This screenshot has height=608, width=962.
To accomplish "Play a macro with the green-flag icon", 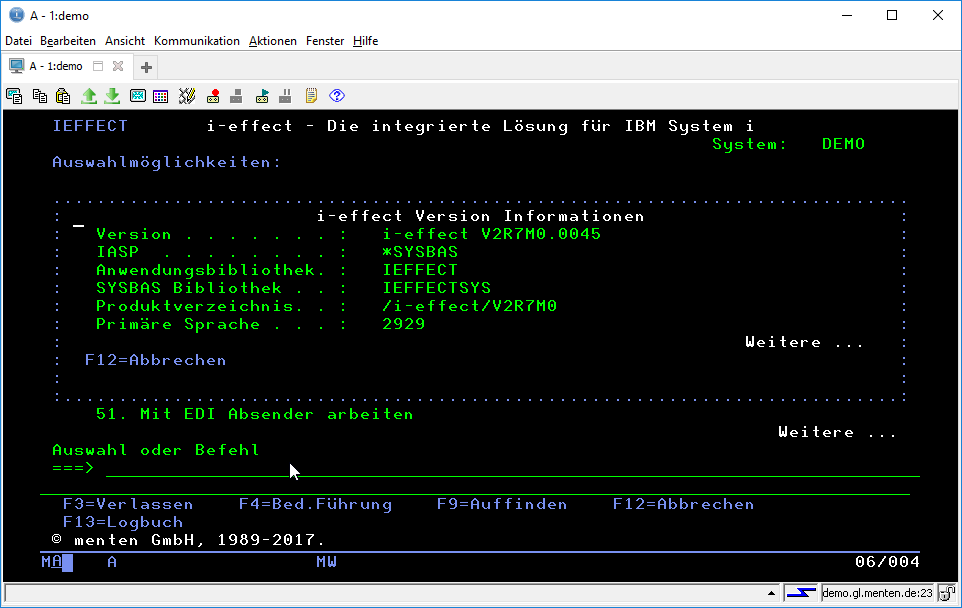I will (263, 96).
